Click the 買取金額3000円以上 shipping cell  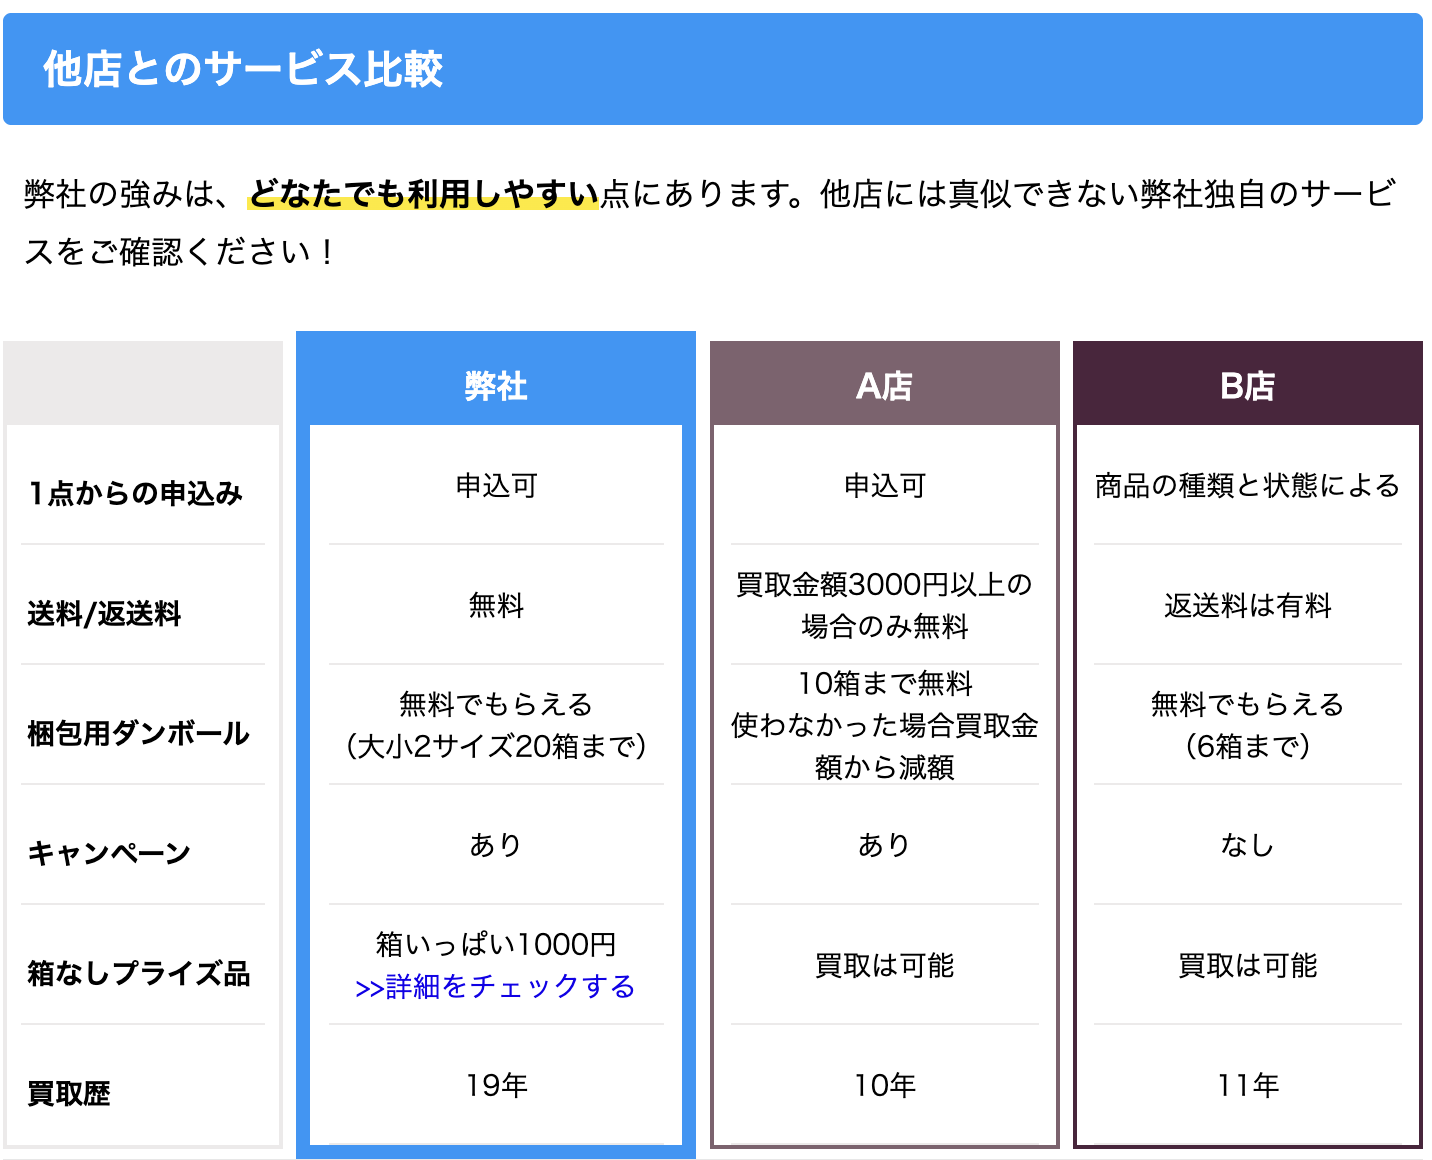point(884,605)
